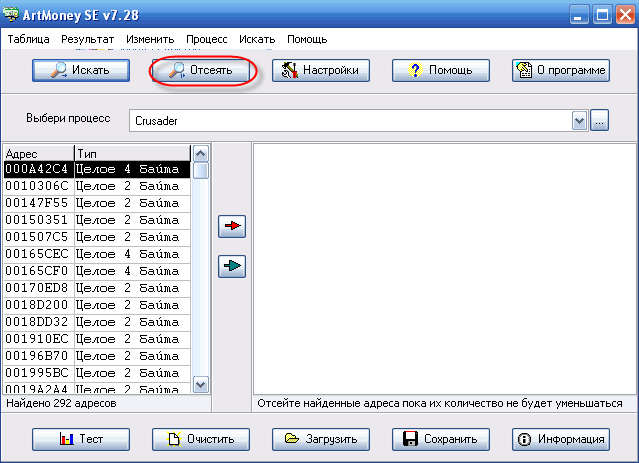This screenshot has height=463, width=639.
Task: Click the Тип column header
Action: [x=132, y=154]
